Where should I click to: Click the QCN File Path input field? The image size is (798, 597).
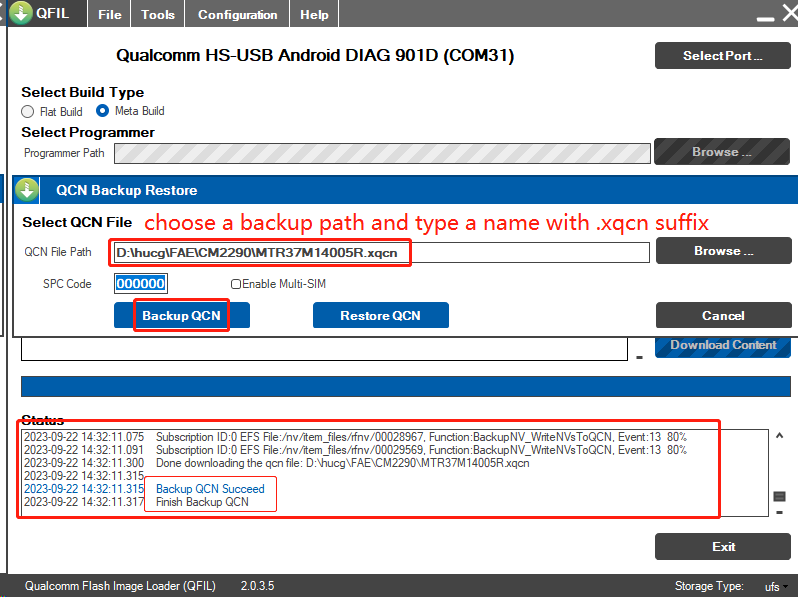382,252
